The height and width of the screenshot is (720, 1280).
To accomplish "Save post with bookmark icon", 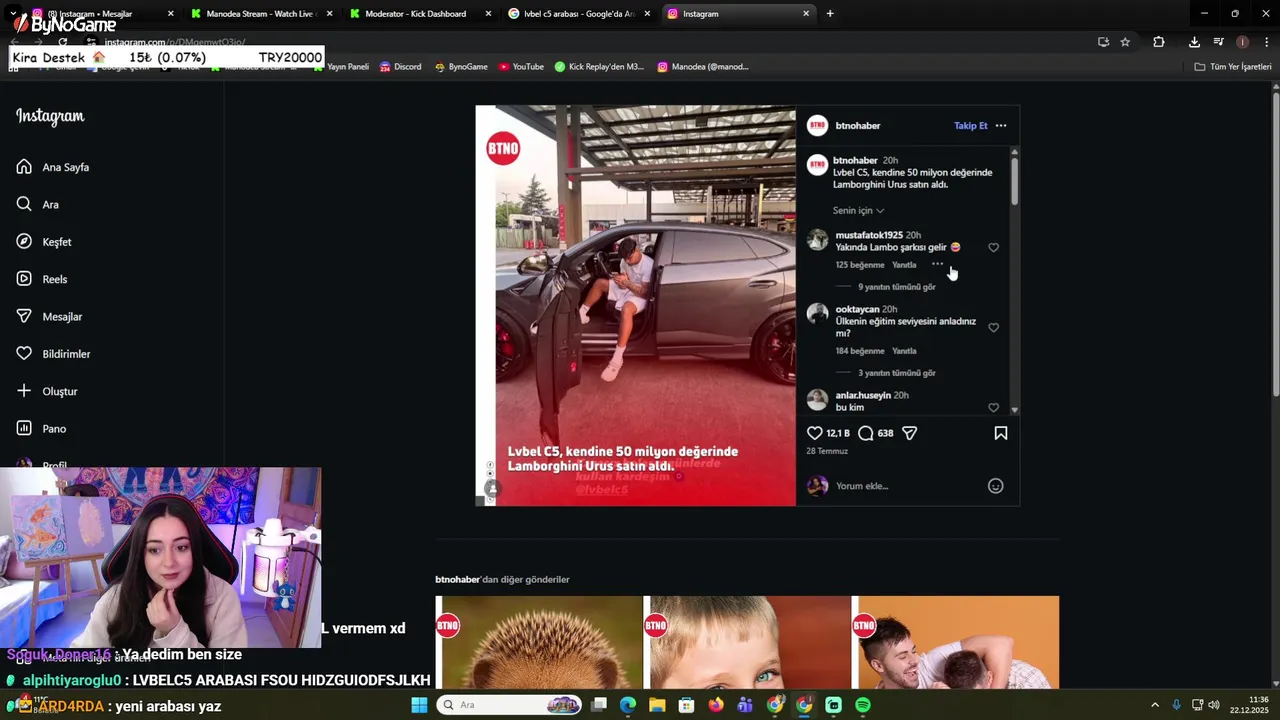I will pyautogui.click(x=1001, y=433).
